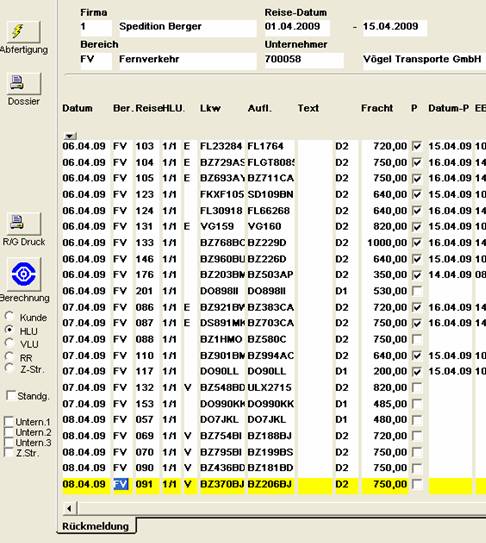Select the Z-Str. radio button
The image size is (486, 543).
[x=10, y=368]
